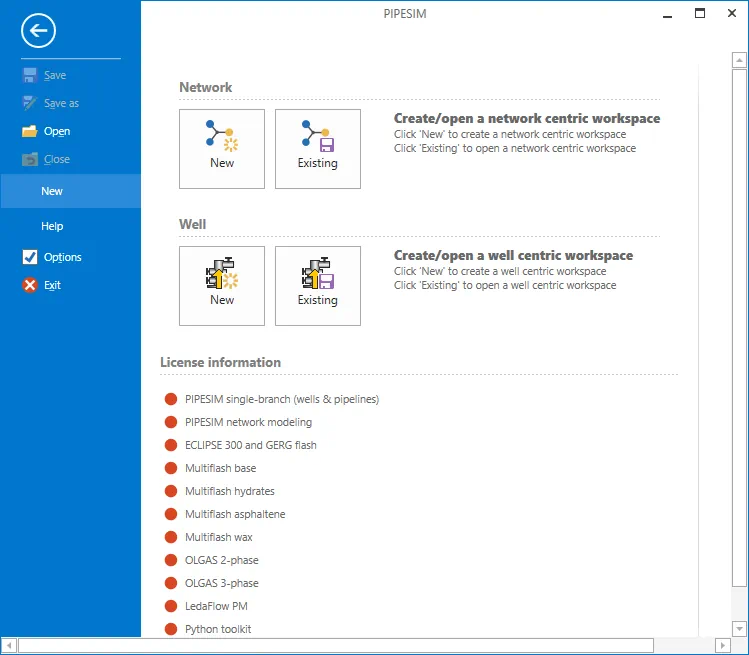Open an Existing network centric workspace

click(x=318, y=149)
